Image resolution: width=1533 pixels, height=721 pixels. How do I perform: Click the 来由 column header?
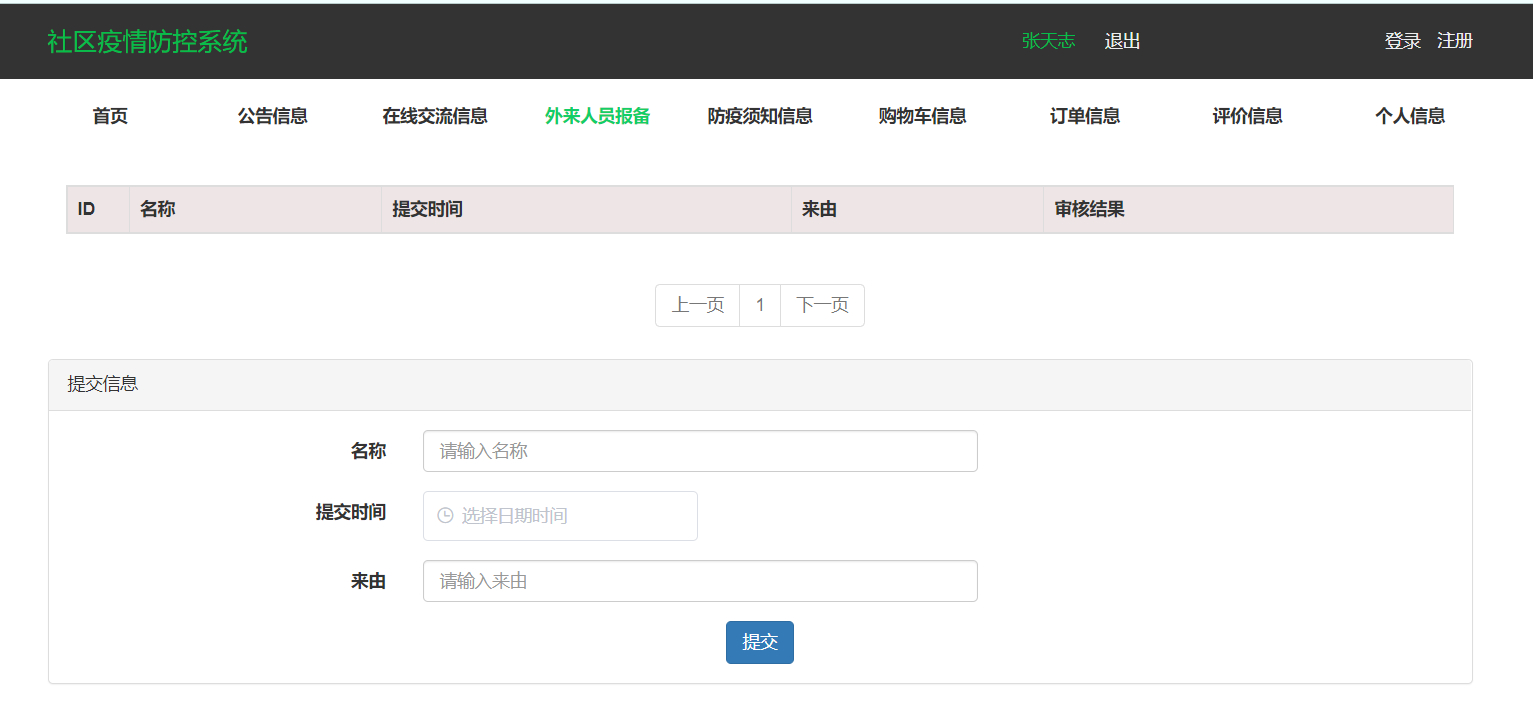click(x=917, y=209)
